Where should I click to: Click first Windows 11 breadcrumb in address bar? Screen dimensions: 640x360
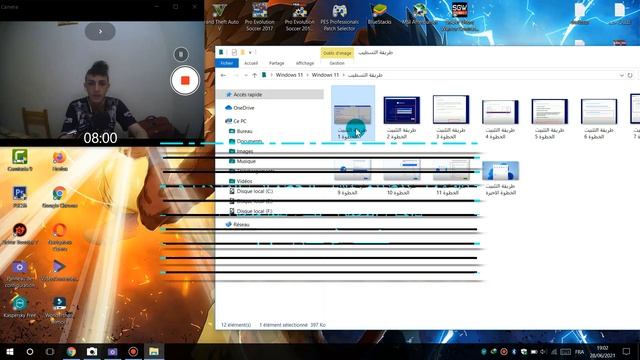pyautogui.click(x=289, y=75)
